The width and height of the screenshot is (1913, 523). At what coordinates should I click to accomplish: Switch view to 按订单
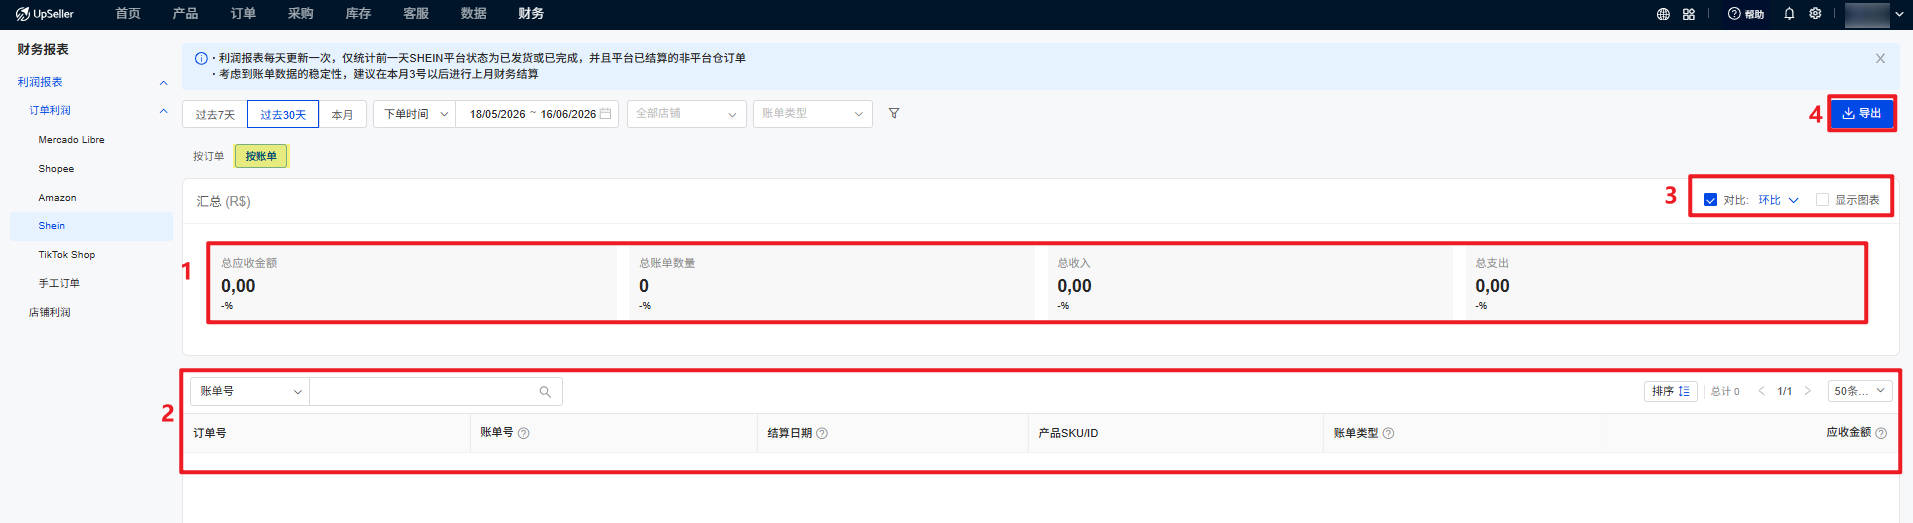pyautogui.click(x=208, y=156)
